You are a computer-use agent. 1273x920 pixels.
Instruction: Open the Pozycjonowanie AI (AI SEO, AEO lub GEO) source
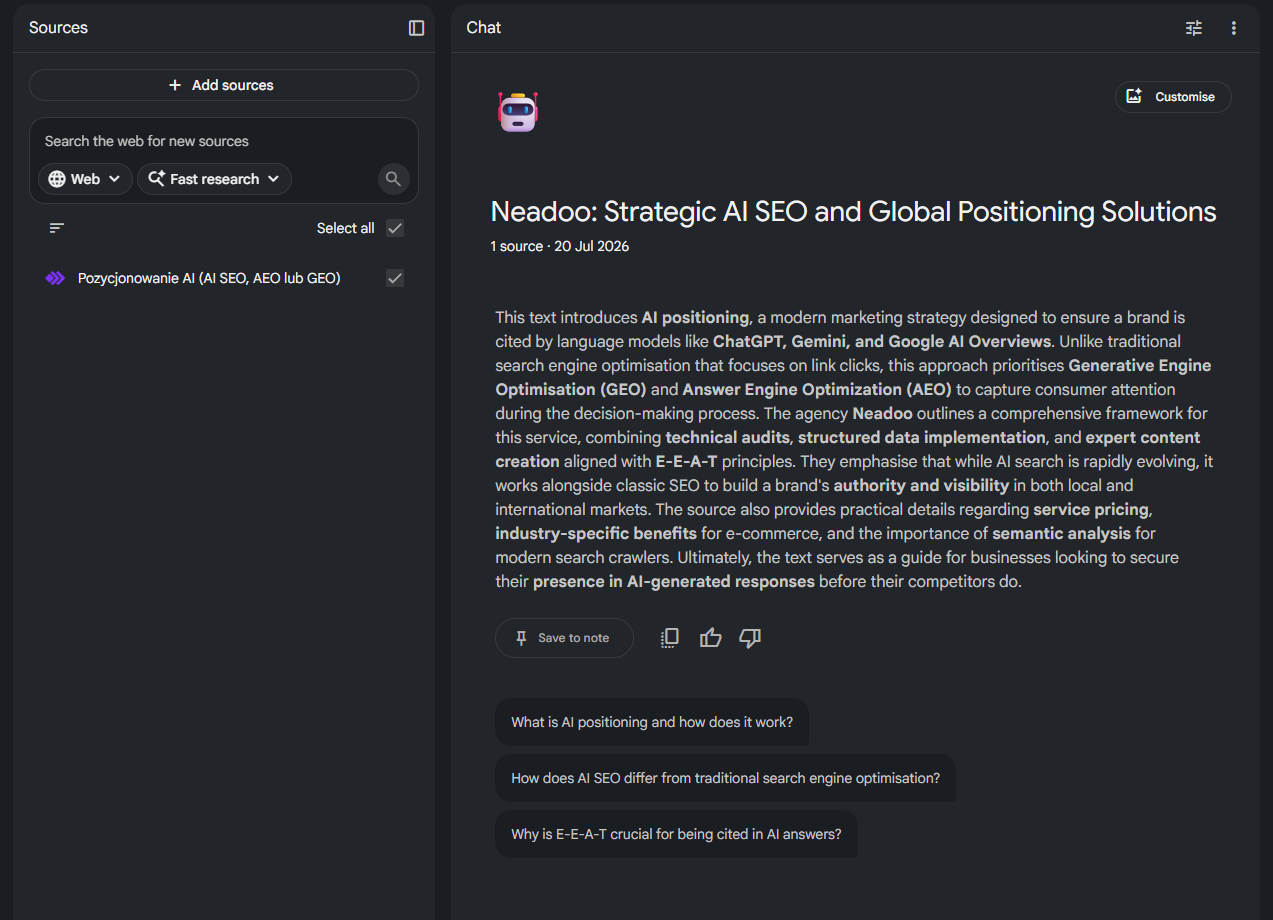pyautogui.click(x=209, y=278)
